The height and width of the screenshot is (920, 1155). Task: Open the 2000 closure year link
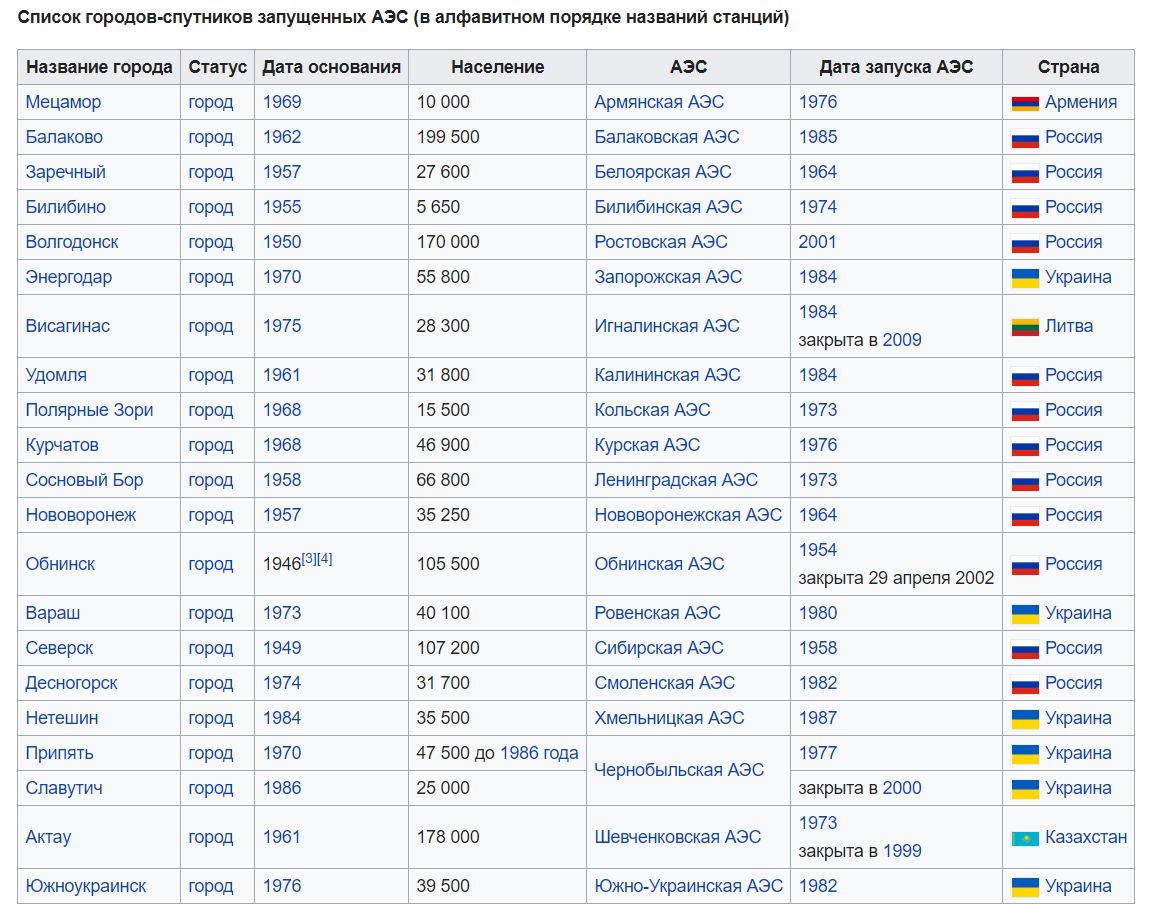(902, 788)
